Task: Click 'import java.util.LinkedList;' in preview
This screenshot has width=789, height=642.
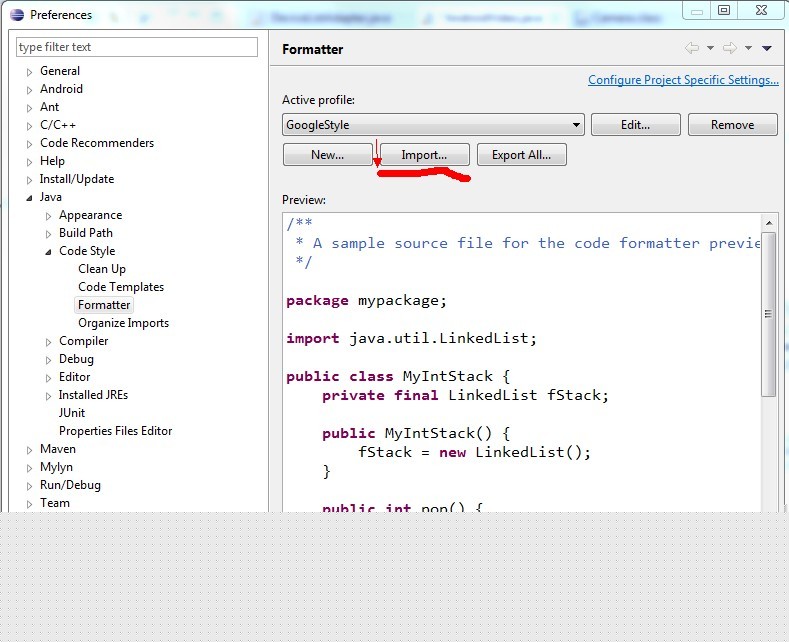Action: point(411,338)
